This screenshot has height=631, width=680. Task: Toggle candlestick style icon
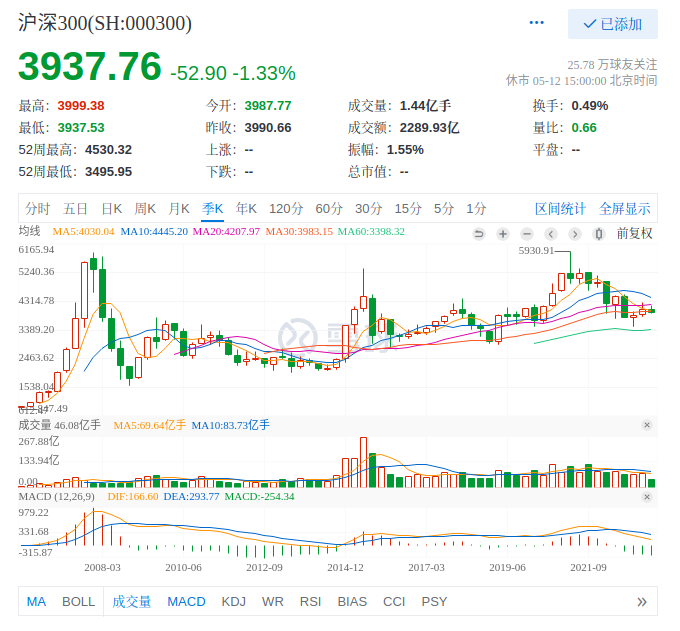point(599,234)
